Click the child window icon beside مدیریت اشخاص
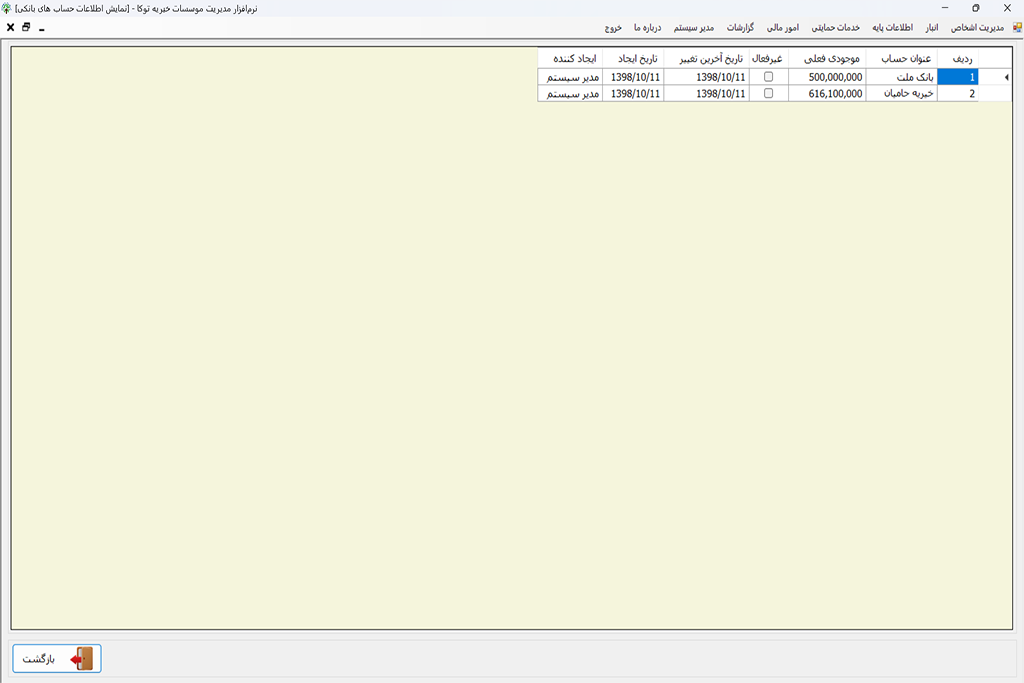The image size is (1024, 683). point(1016,28)
